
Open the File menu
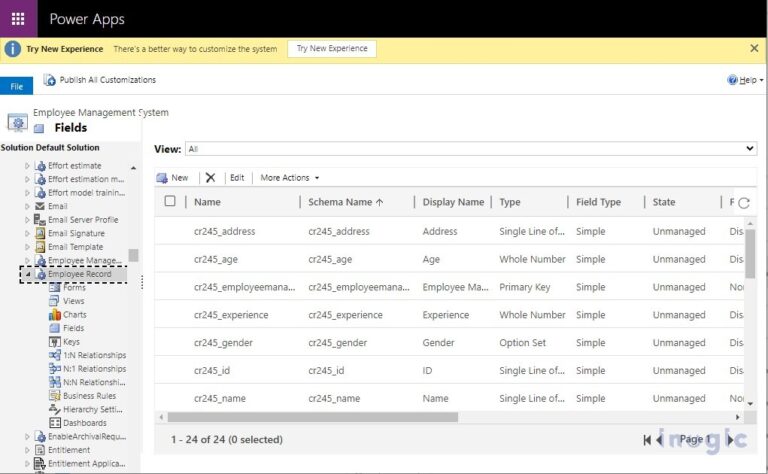[16, 87]
